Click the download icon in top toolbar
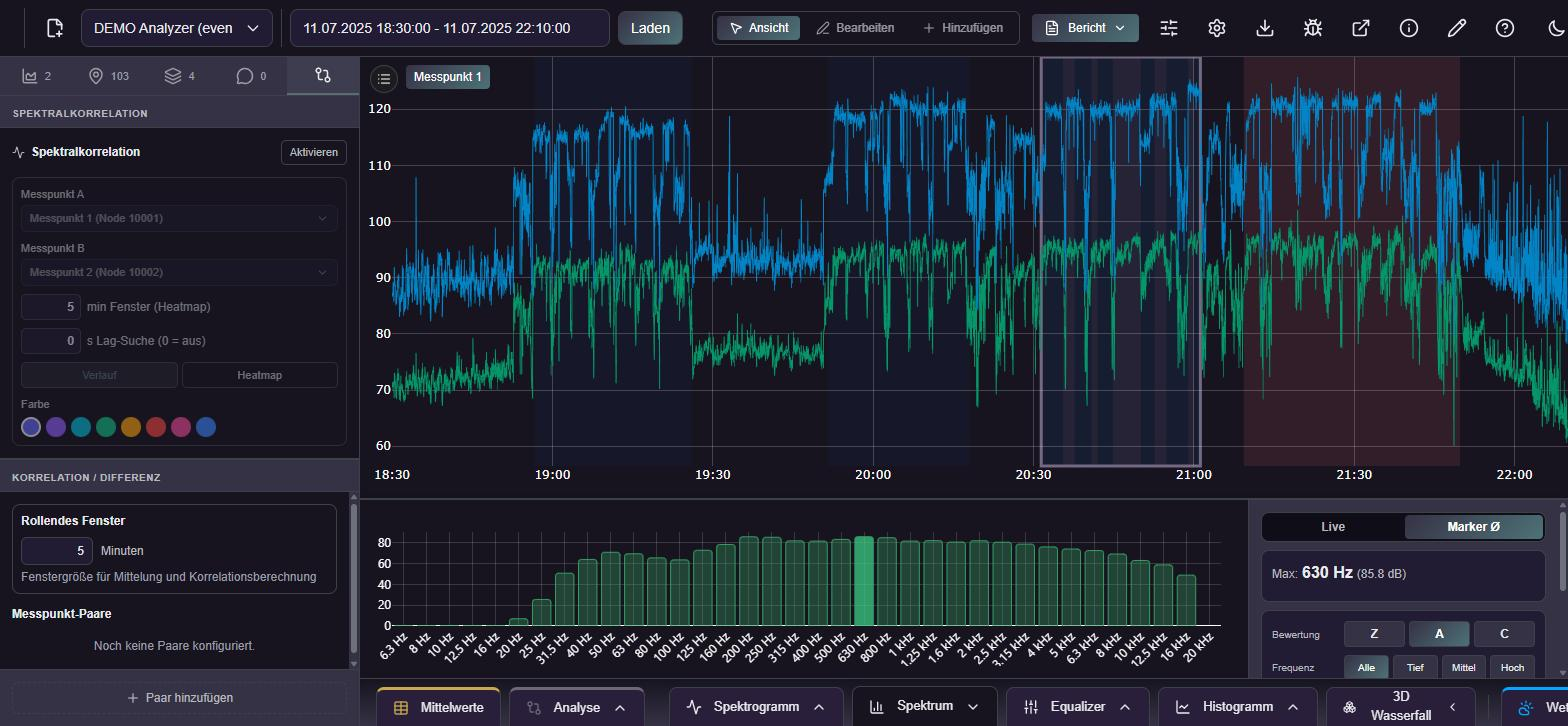 1265,28
